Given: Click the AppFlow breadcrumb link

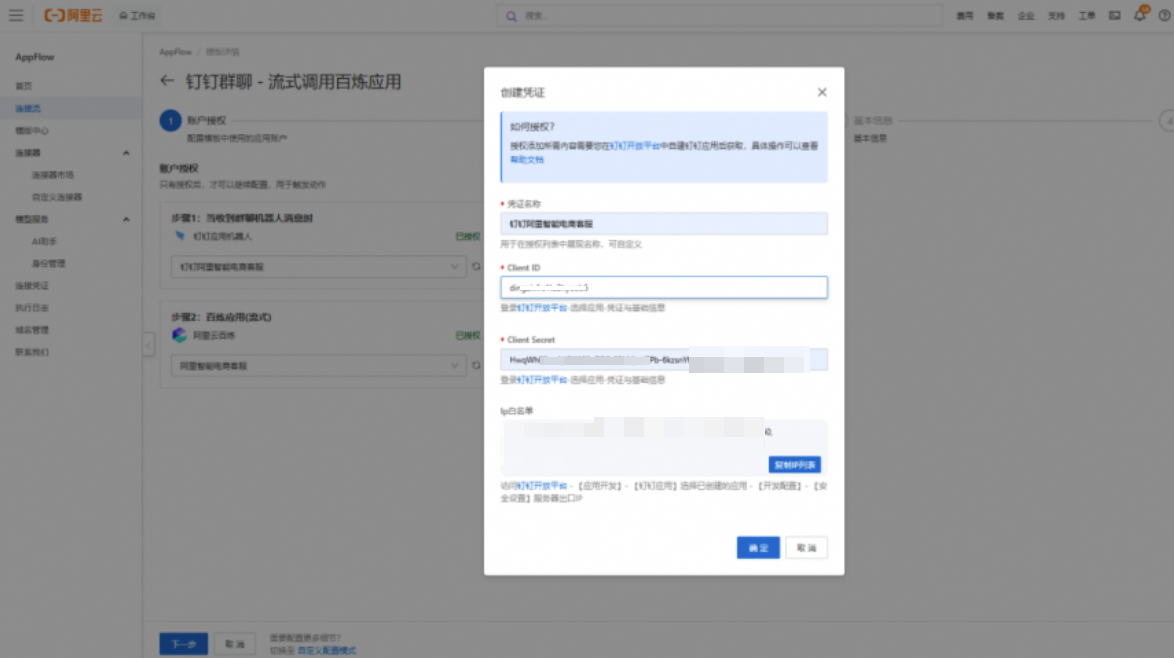Looking at the screenshot, I should (175, 52).
